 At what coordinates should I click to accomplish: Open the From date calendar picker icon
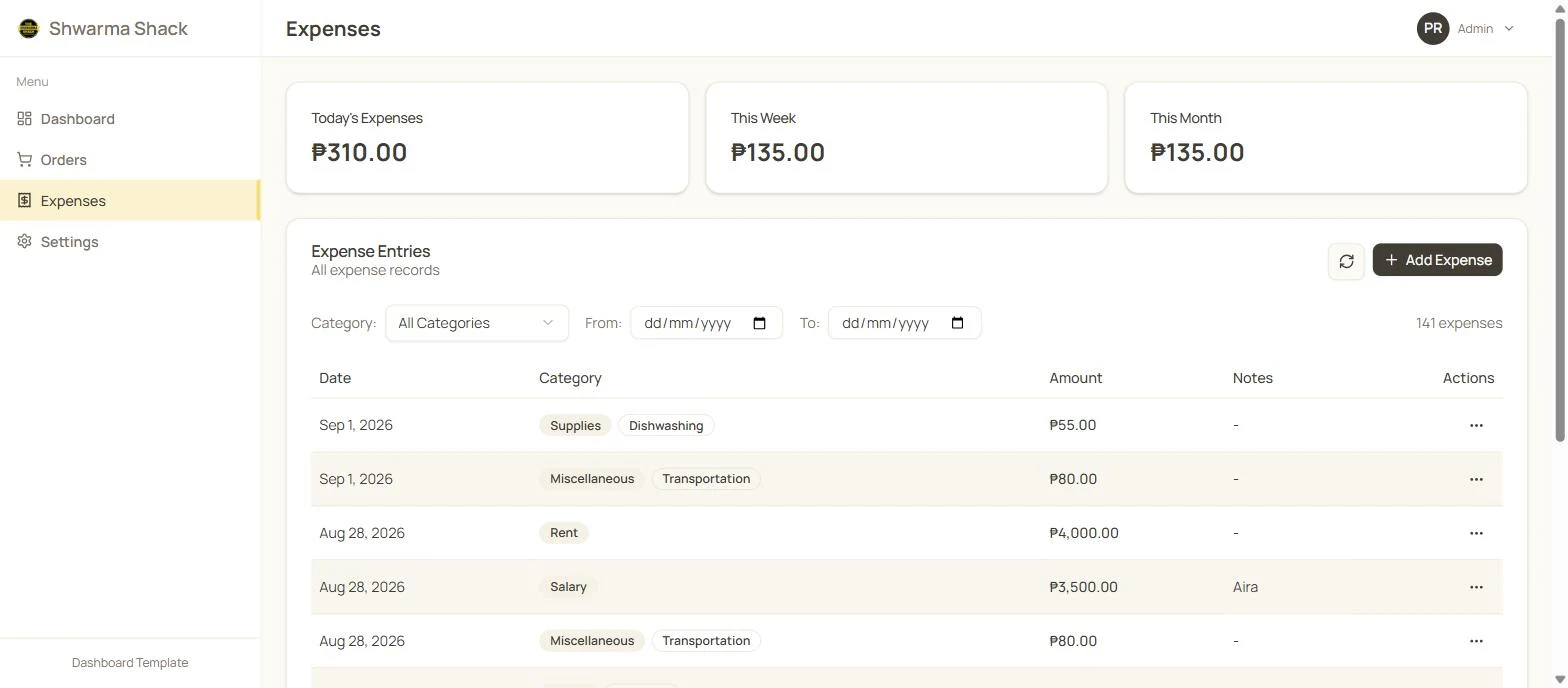coord(759,323)
